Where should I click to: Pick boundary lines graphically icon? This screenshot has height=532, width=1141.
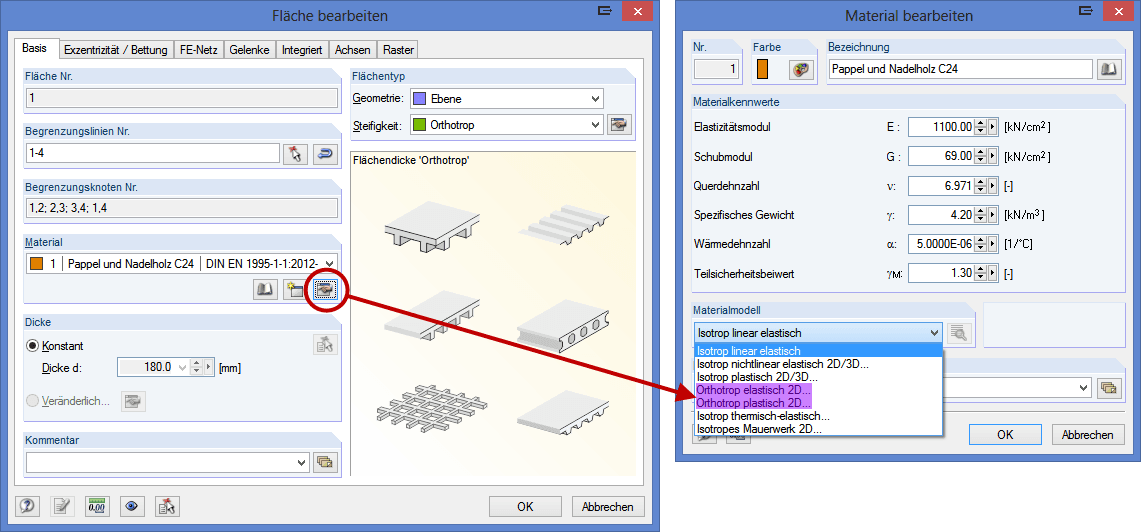click(295, 154)
